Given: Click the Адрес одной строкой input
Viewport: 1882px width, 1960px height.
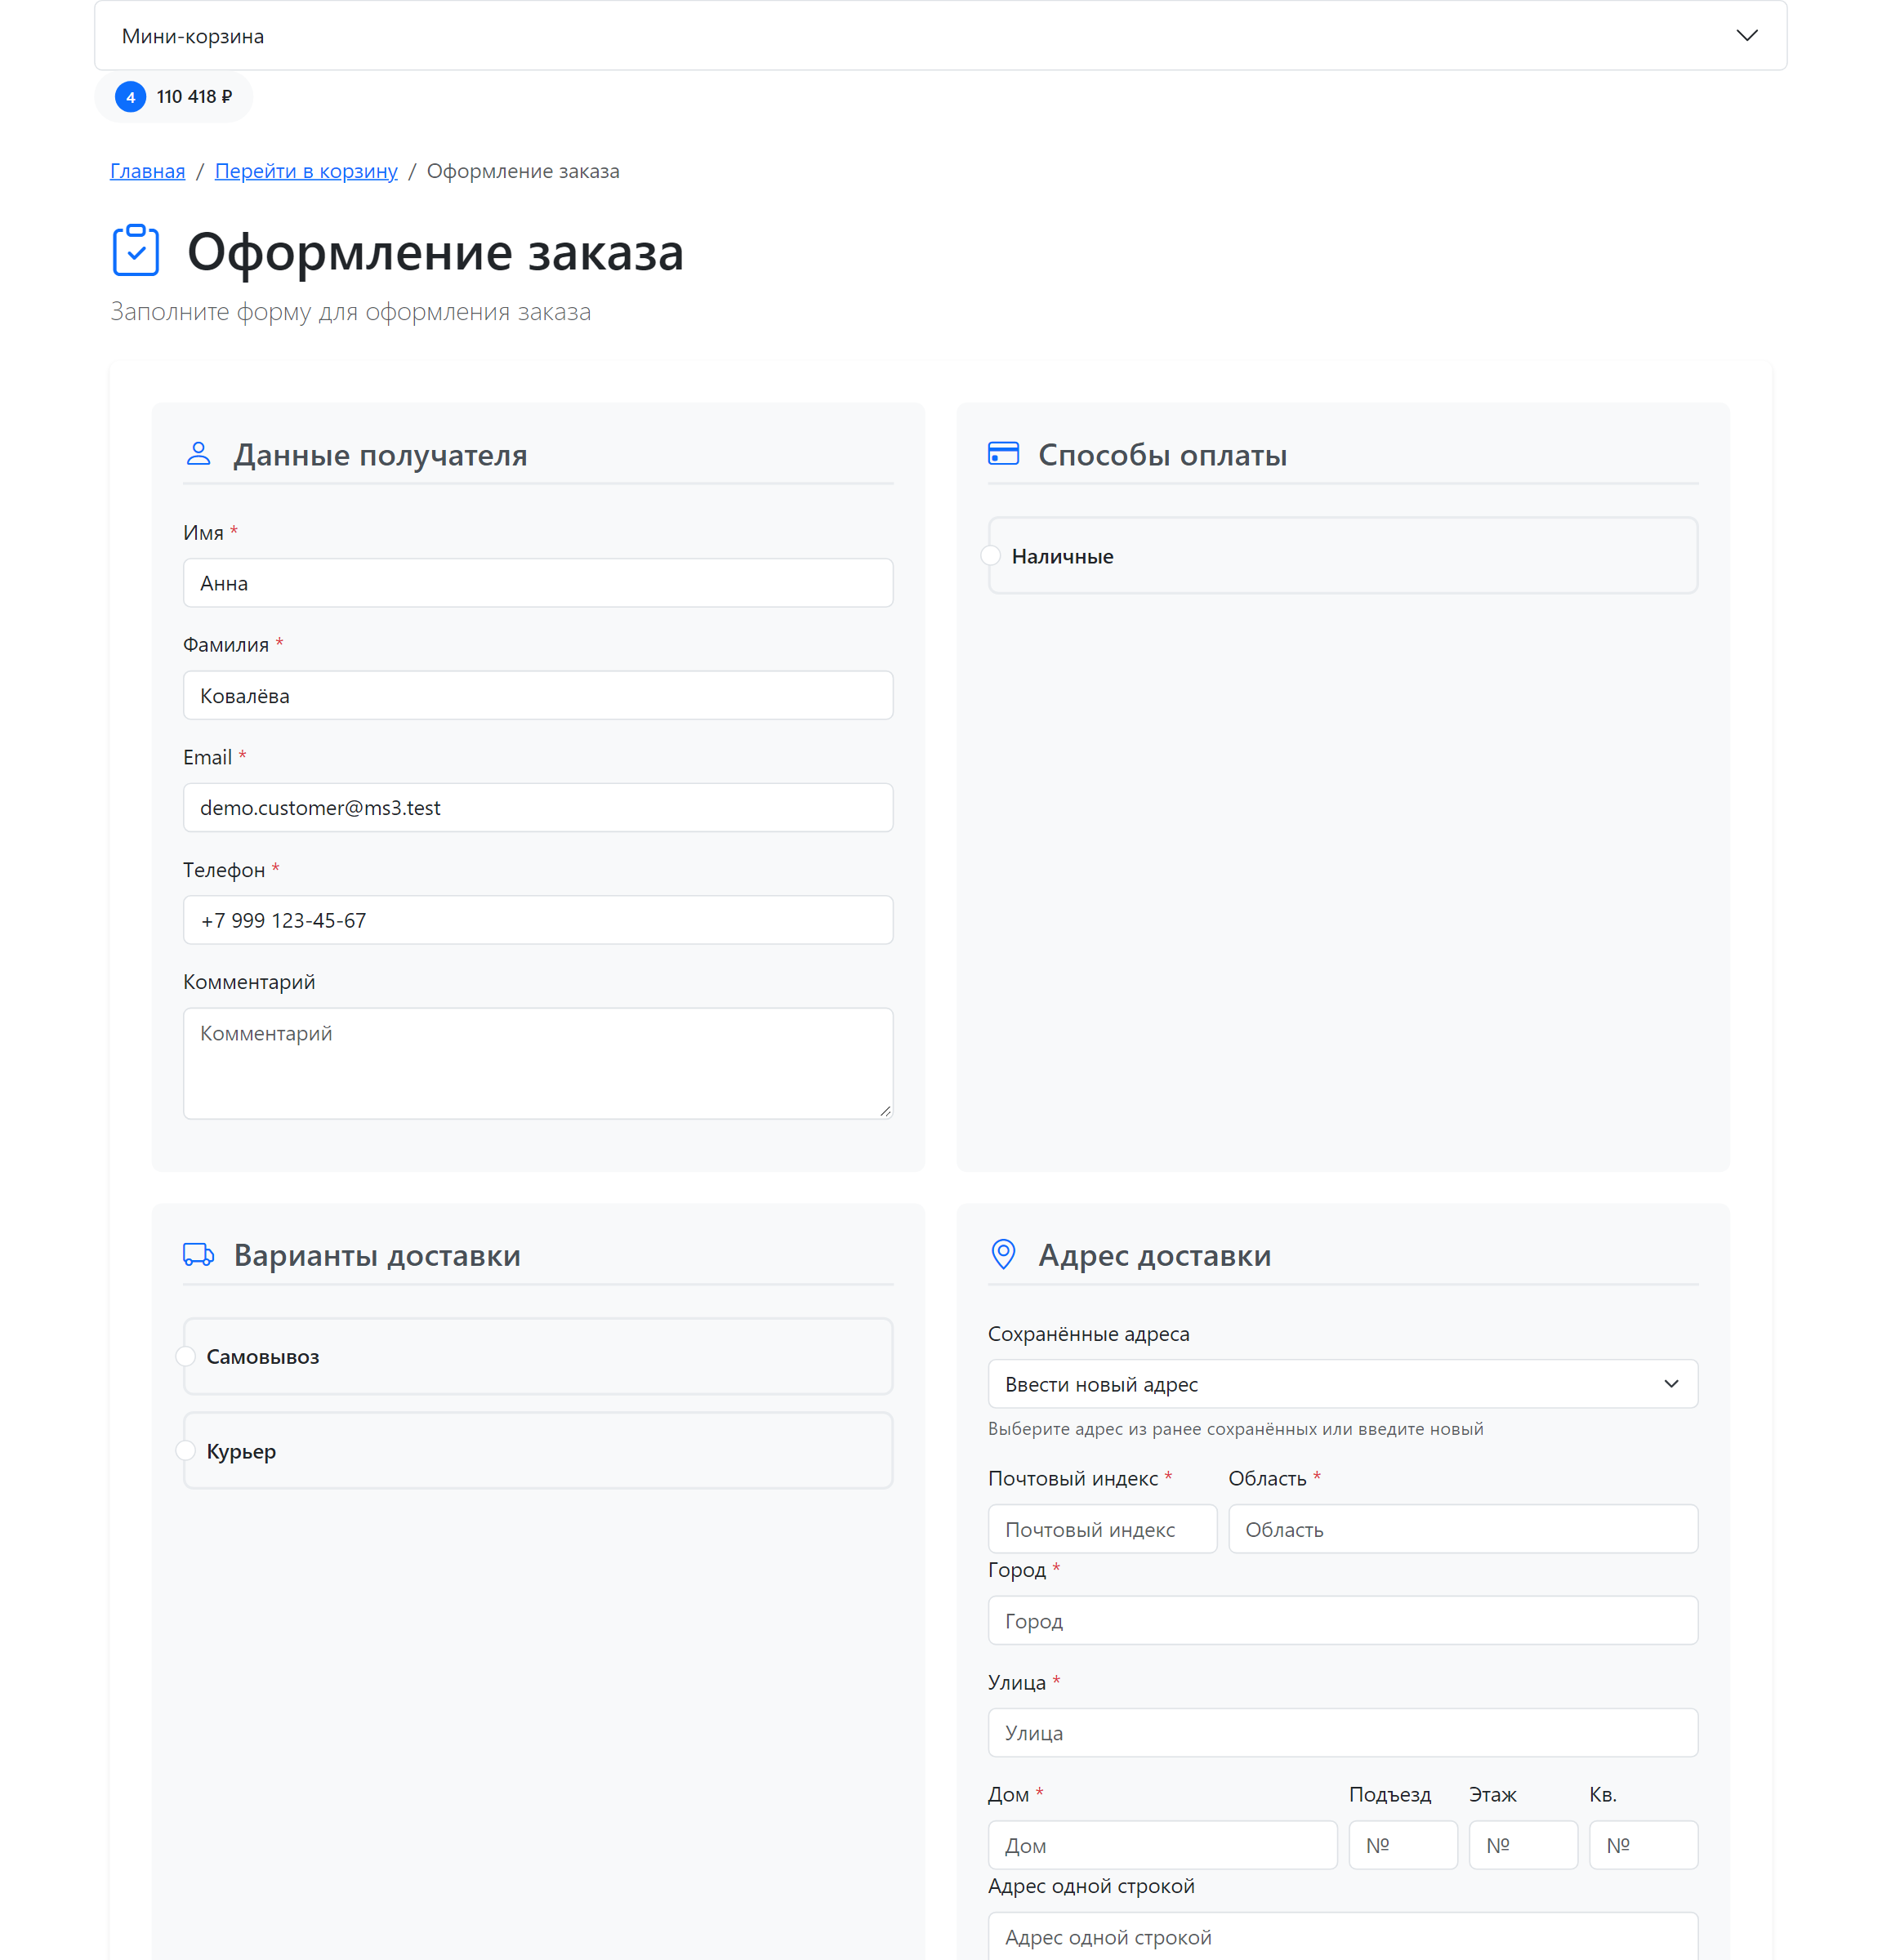Looking at the screenshot, I should (1342, 1937).
